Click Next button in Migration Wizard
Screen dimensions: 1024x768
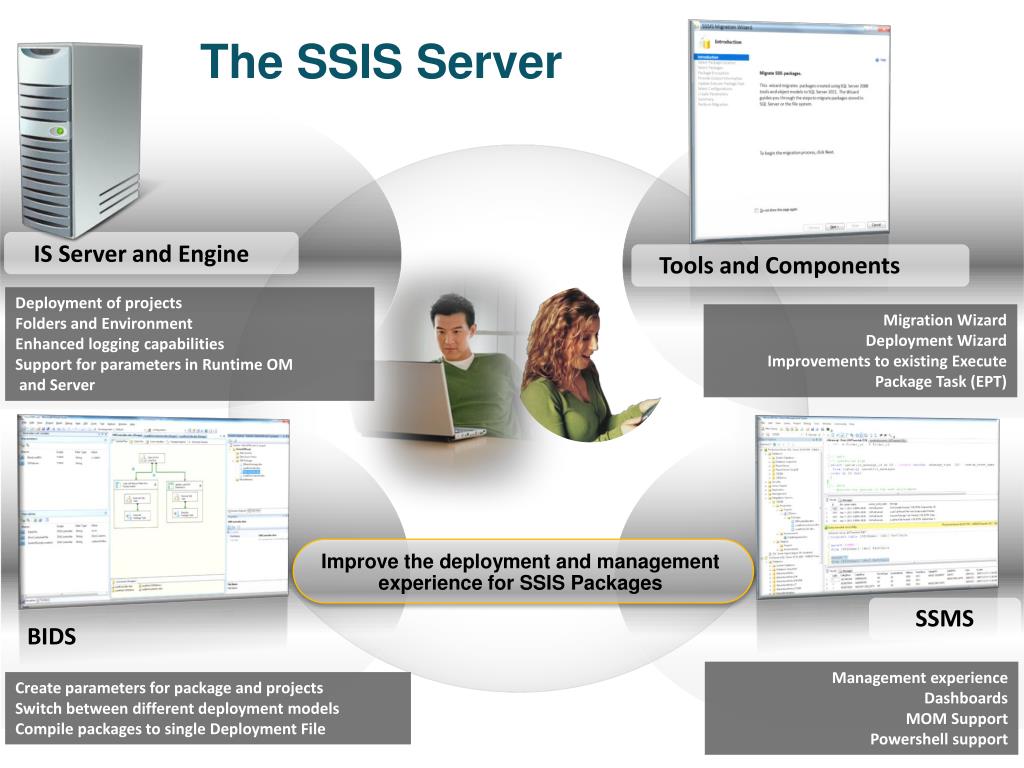[x=834, y=227]
